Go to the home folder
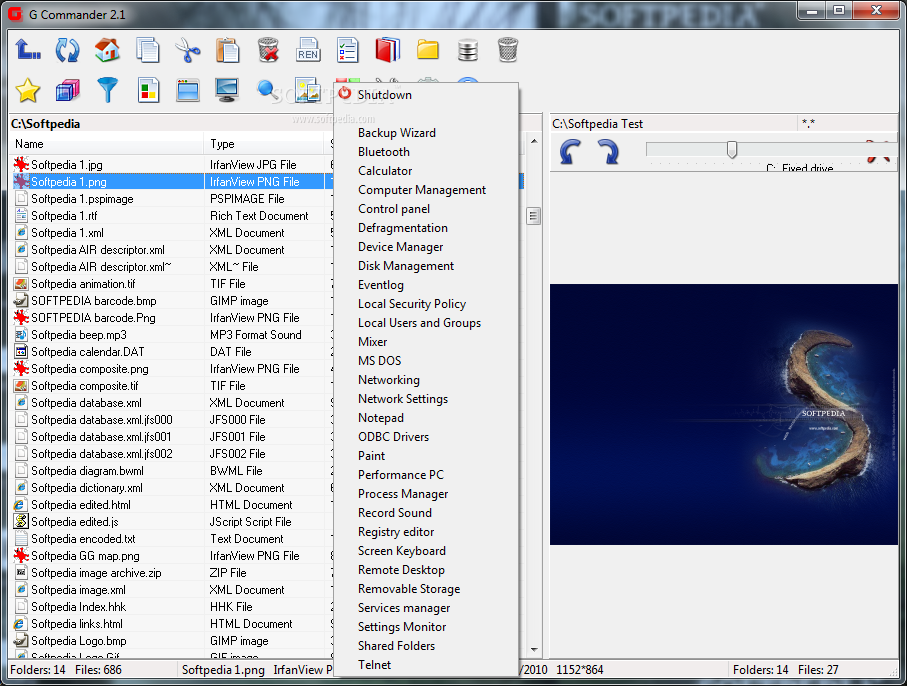This screenshot has width=907, height=686. (x=107, y=50)
